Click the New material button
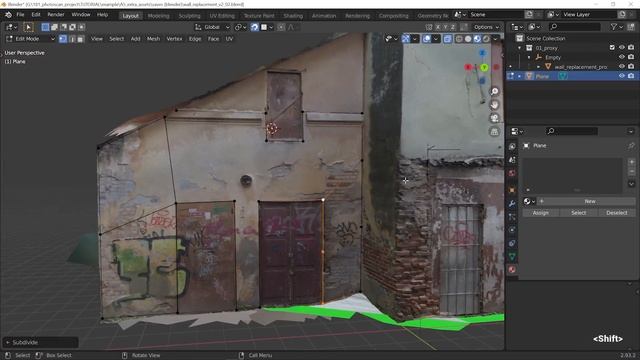 pos(590,201)
